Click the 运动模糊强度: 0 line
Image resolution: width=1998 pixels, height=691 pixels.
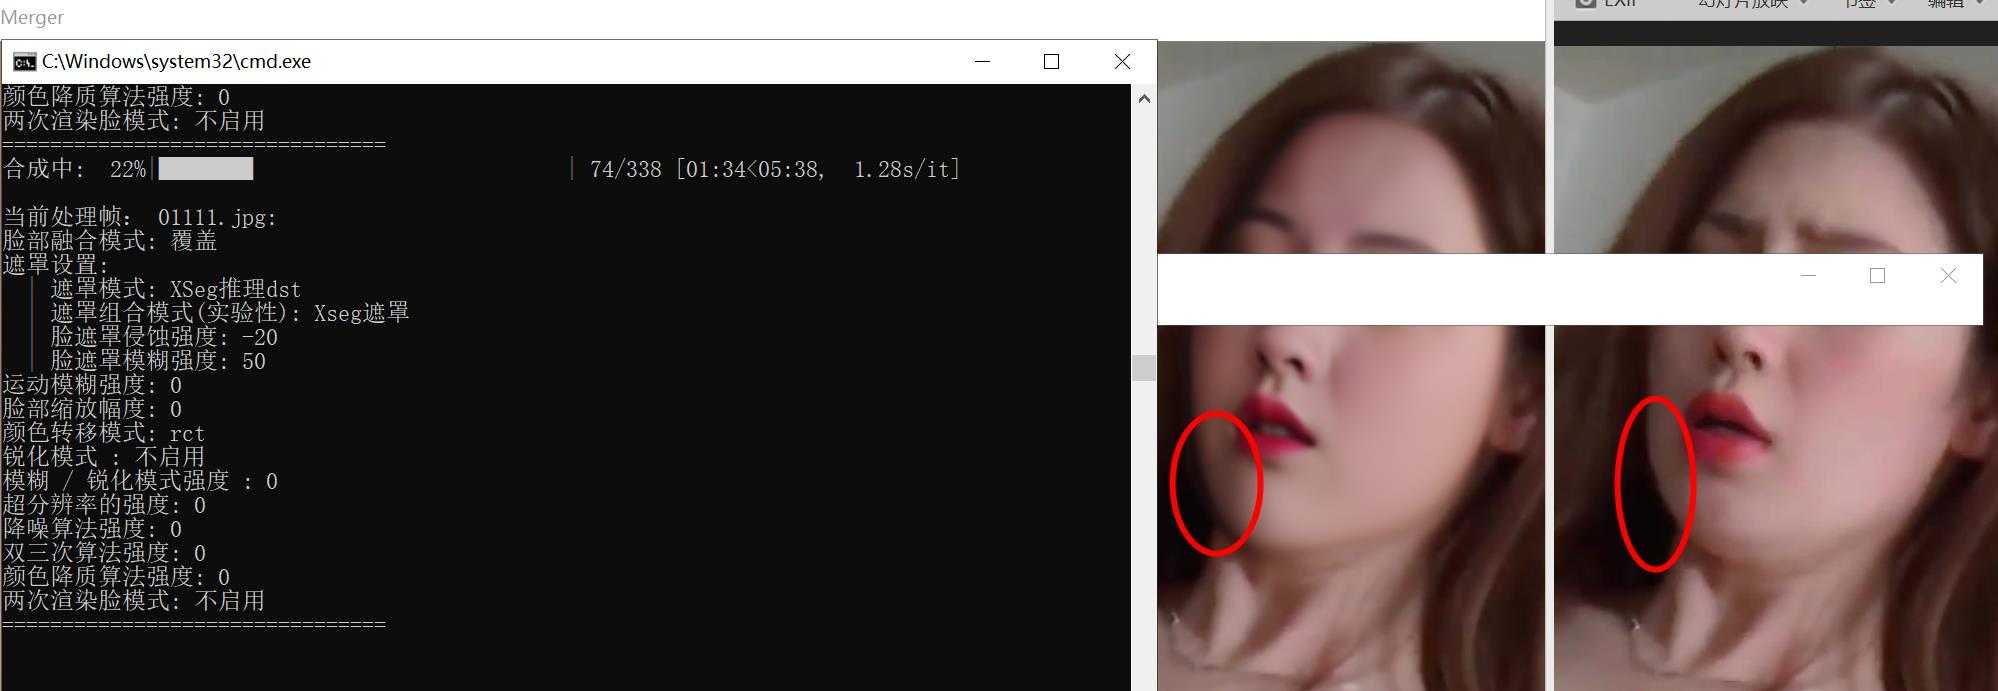[92, 385]
